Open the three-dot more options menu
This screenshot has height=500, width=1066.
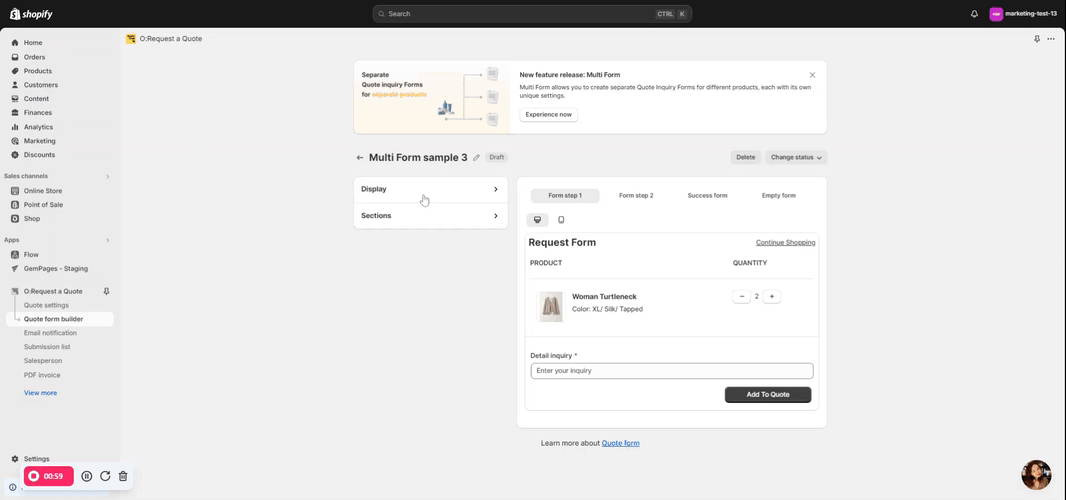pyautogui.click(x=1051, y=39)
